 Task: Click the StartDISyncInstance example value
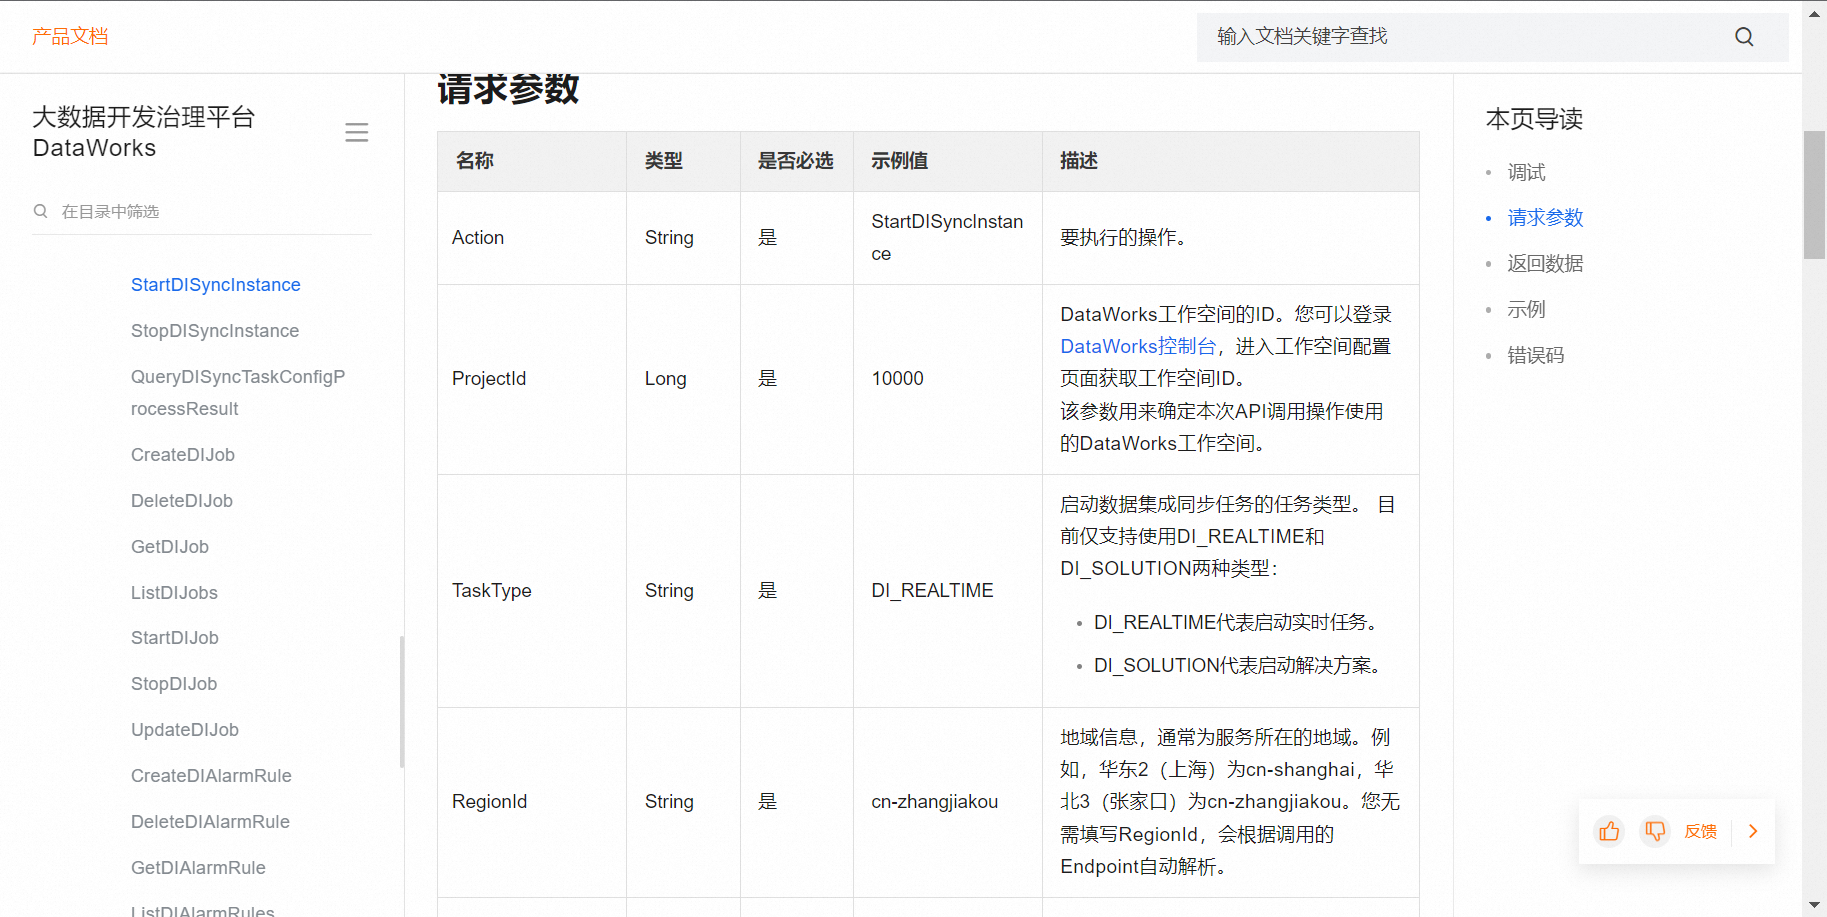pos(947,238)
